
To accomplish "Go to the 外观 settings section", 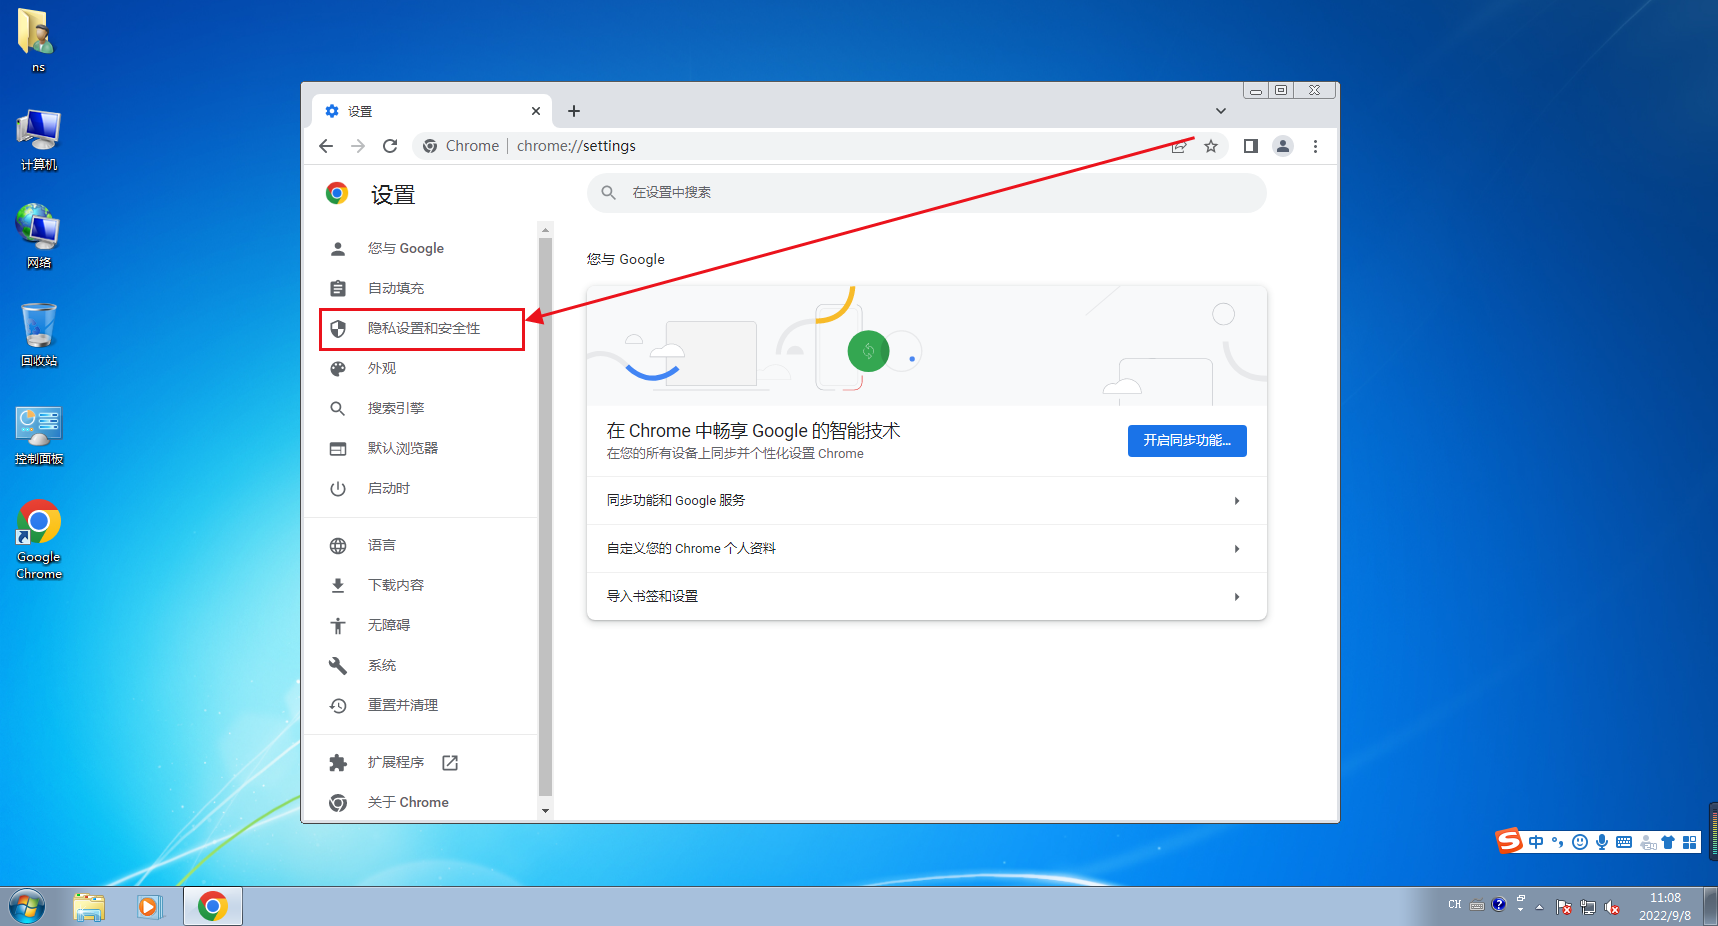I will [421, 368].
